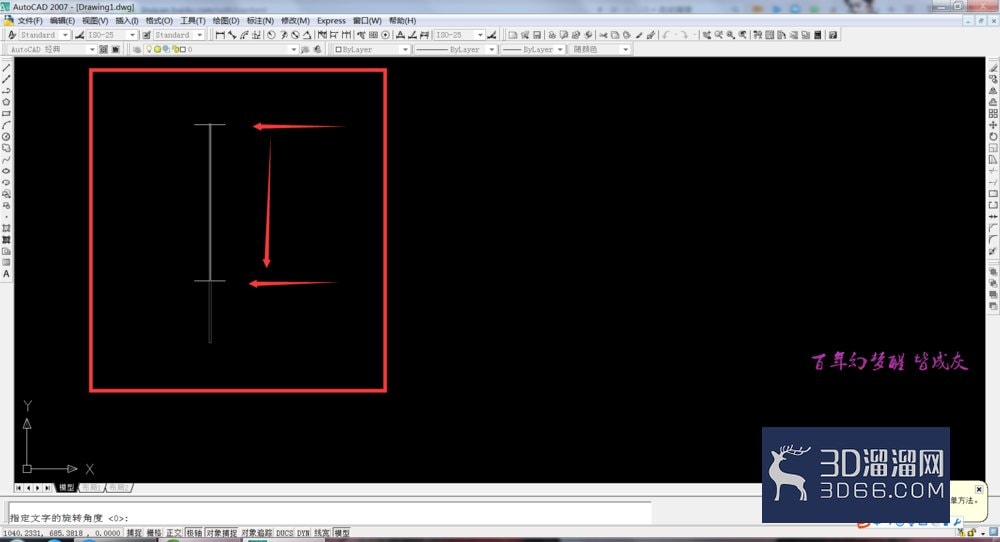Click the Copy icon in standard toolbar

pos(615,35)
